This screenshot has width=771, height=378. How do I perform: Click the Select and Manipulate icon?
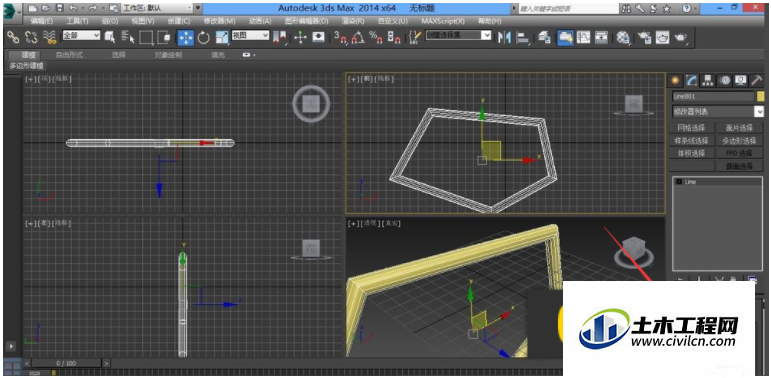pos(300,37)
